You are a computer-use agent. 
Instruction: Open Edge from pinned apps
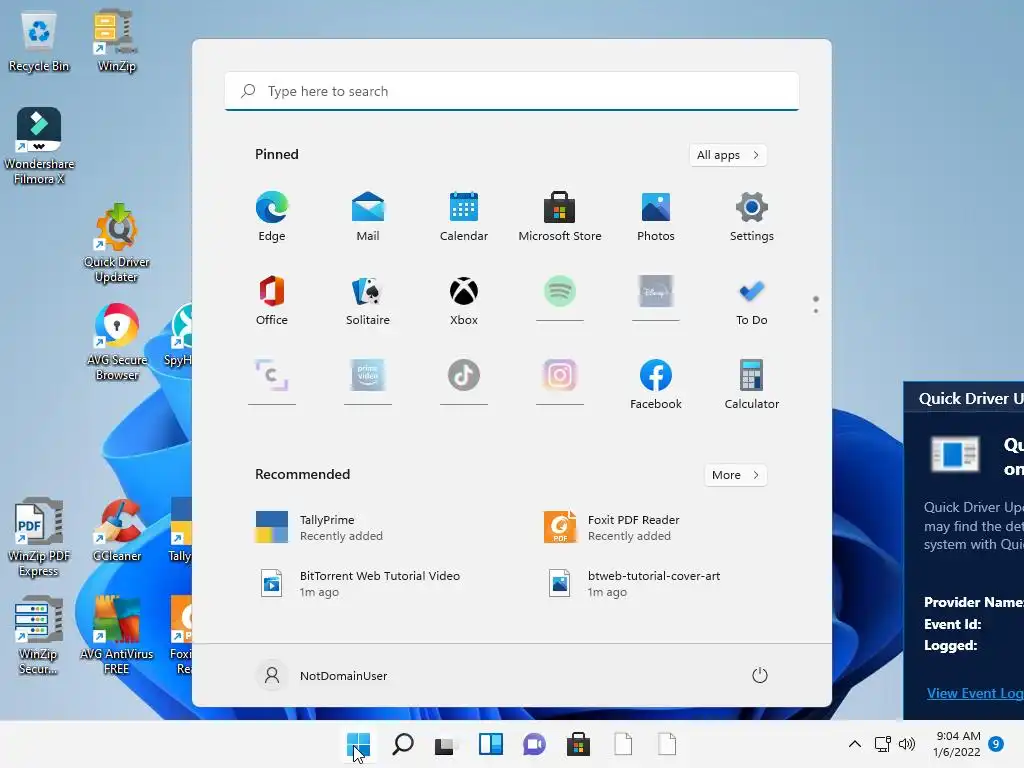272,216
